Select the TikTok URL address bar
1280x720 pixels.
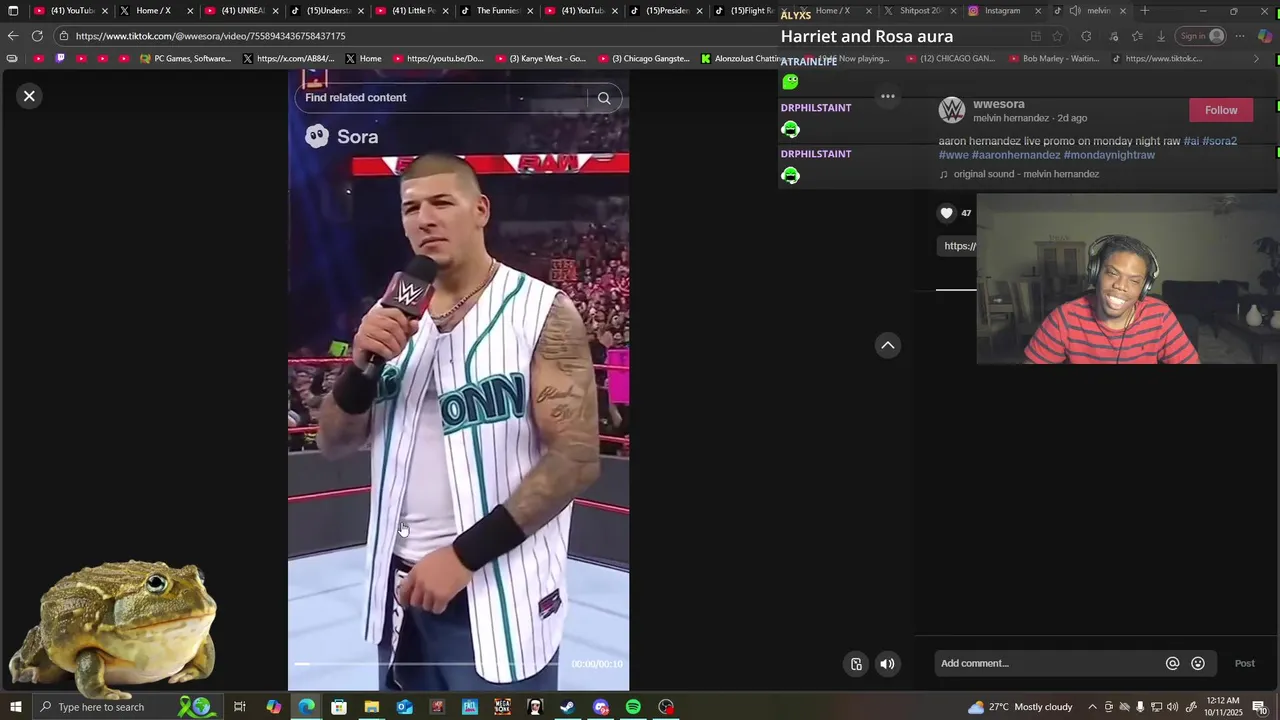coord(210,36)
